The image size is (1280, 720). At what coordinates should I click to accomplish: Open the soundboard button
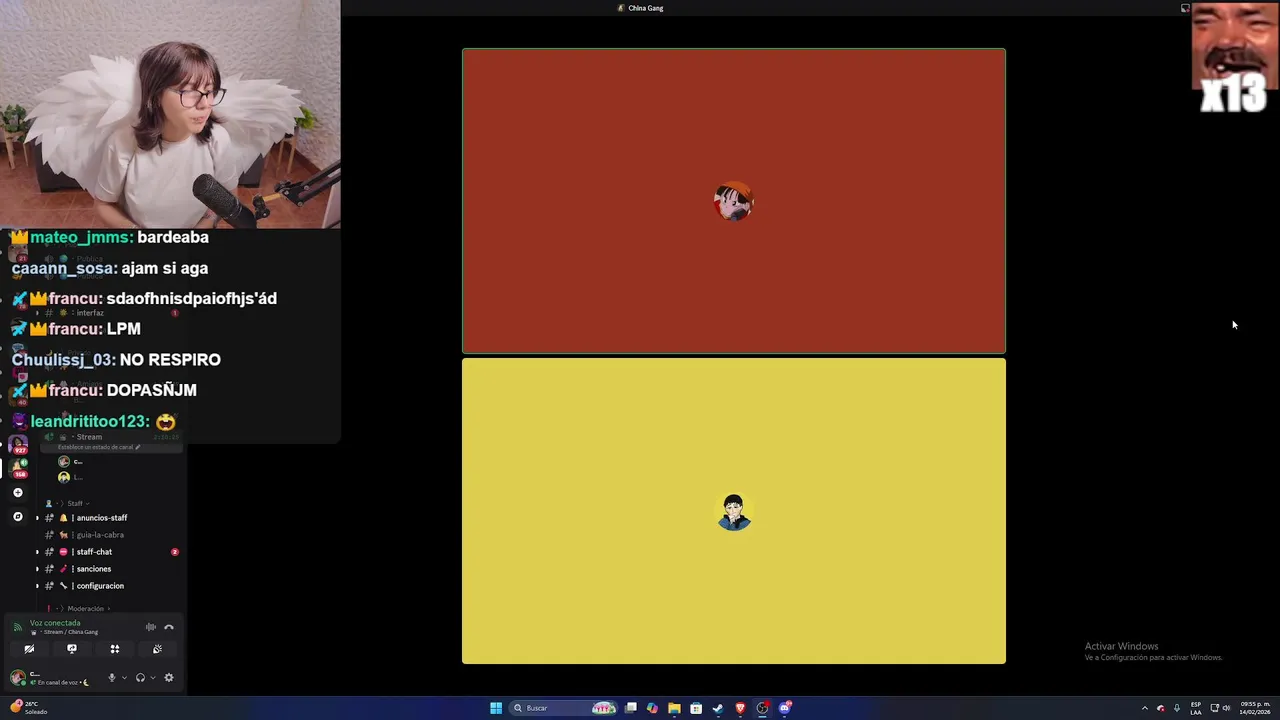tap(157, 649)
